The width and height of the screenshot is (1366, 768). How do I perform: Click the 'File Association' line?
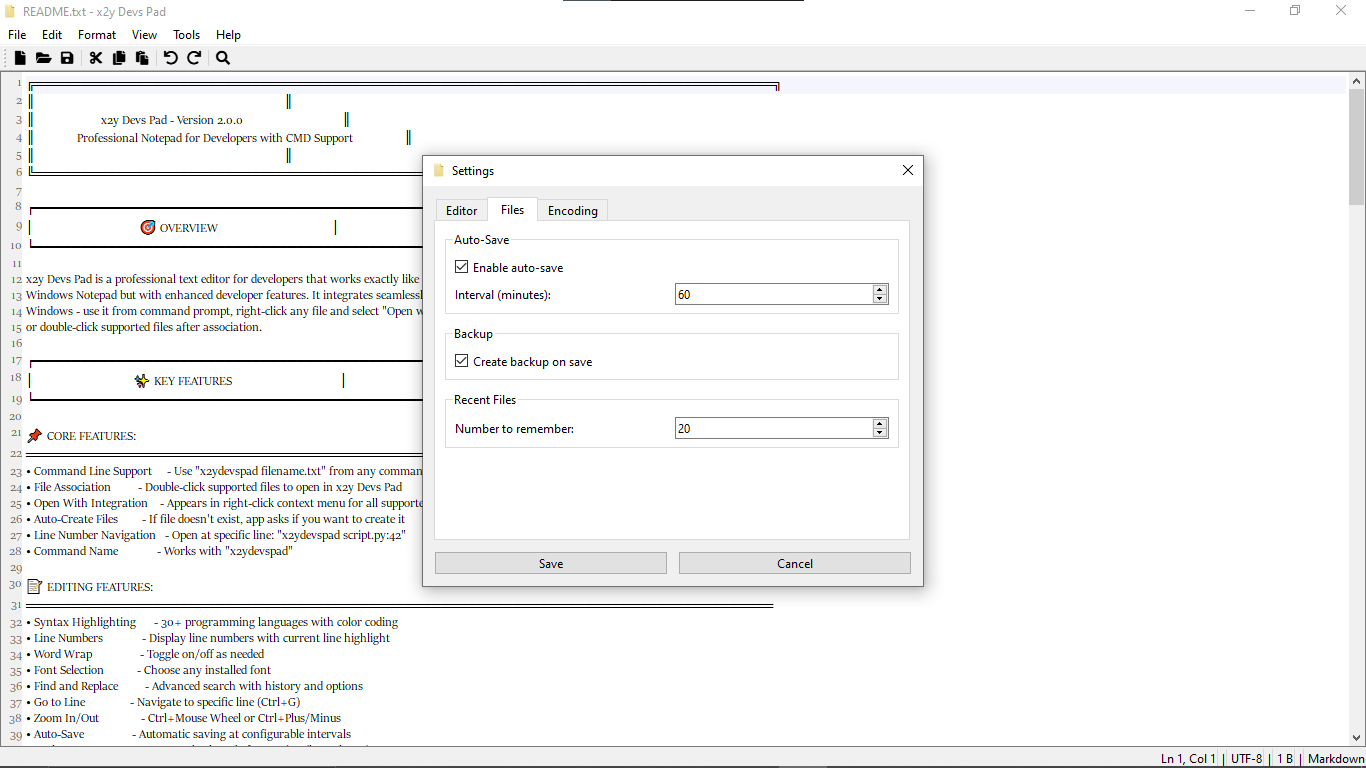[214, 487]
